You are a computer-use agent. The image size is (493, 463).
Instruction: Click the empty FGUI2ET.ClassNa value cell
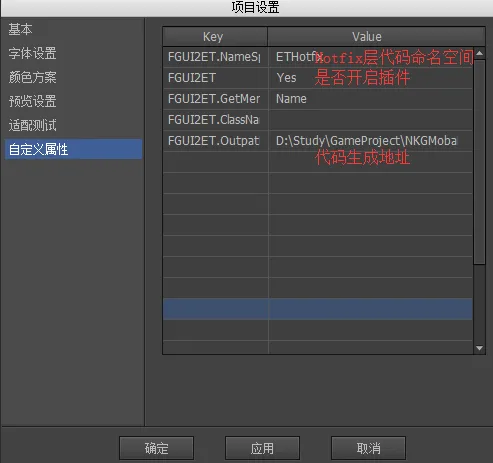point(370,120)
